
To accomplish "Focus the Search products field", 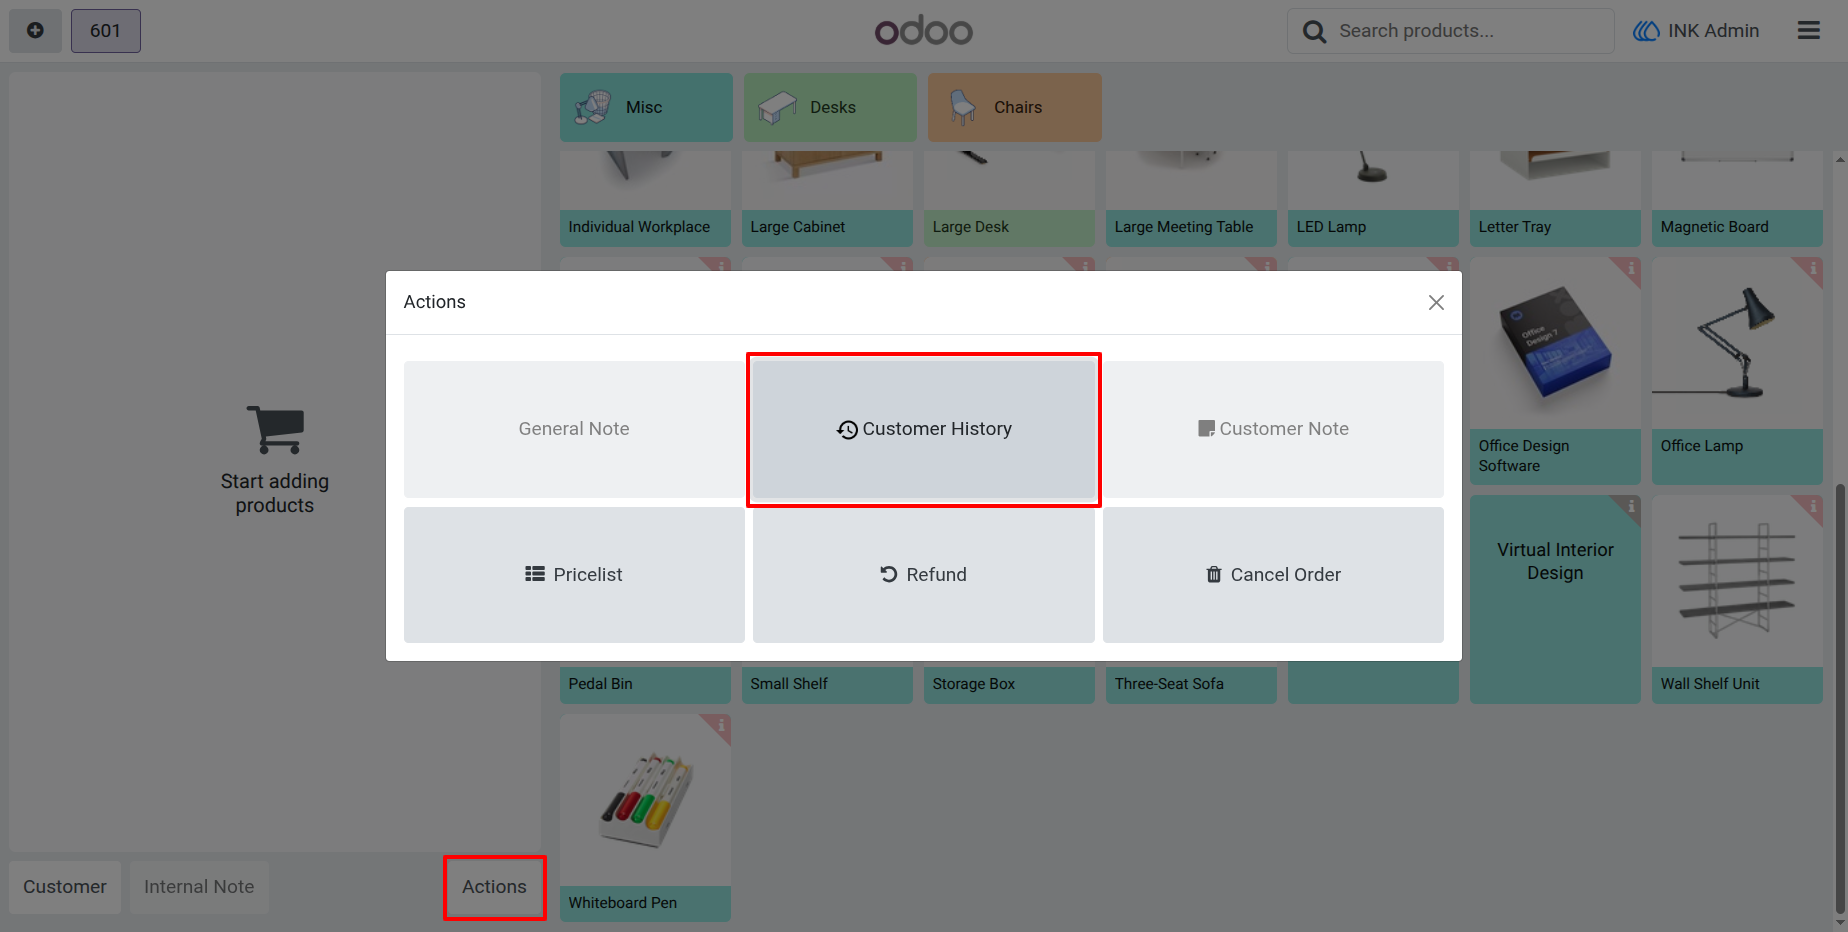I will coord(1450,31).
